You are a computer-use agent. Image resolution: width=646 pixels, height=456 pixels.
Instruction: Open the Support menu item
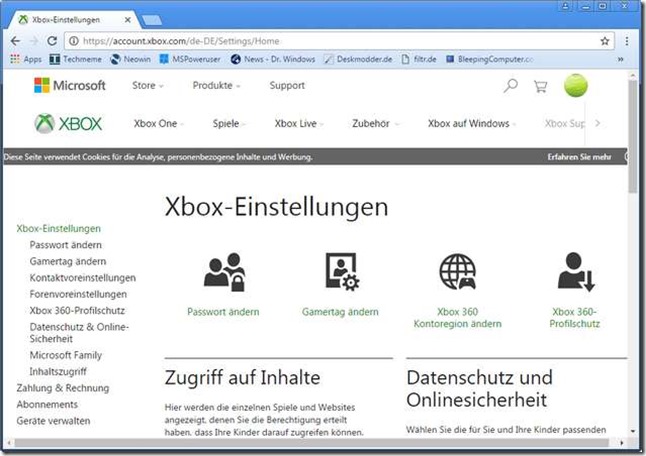tap(287, 85)
